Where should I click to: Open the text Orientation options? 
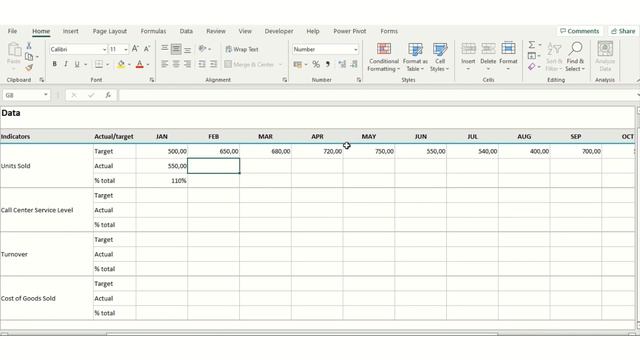click(x=203, y=49)
